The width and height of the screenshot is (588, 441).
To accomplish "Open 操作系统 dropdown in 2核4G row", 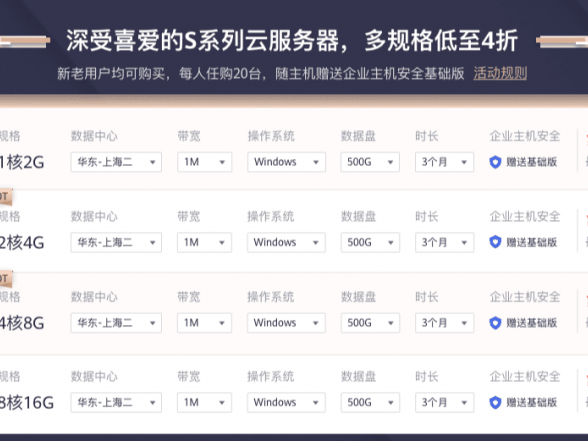I will point(286,242).
